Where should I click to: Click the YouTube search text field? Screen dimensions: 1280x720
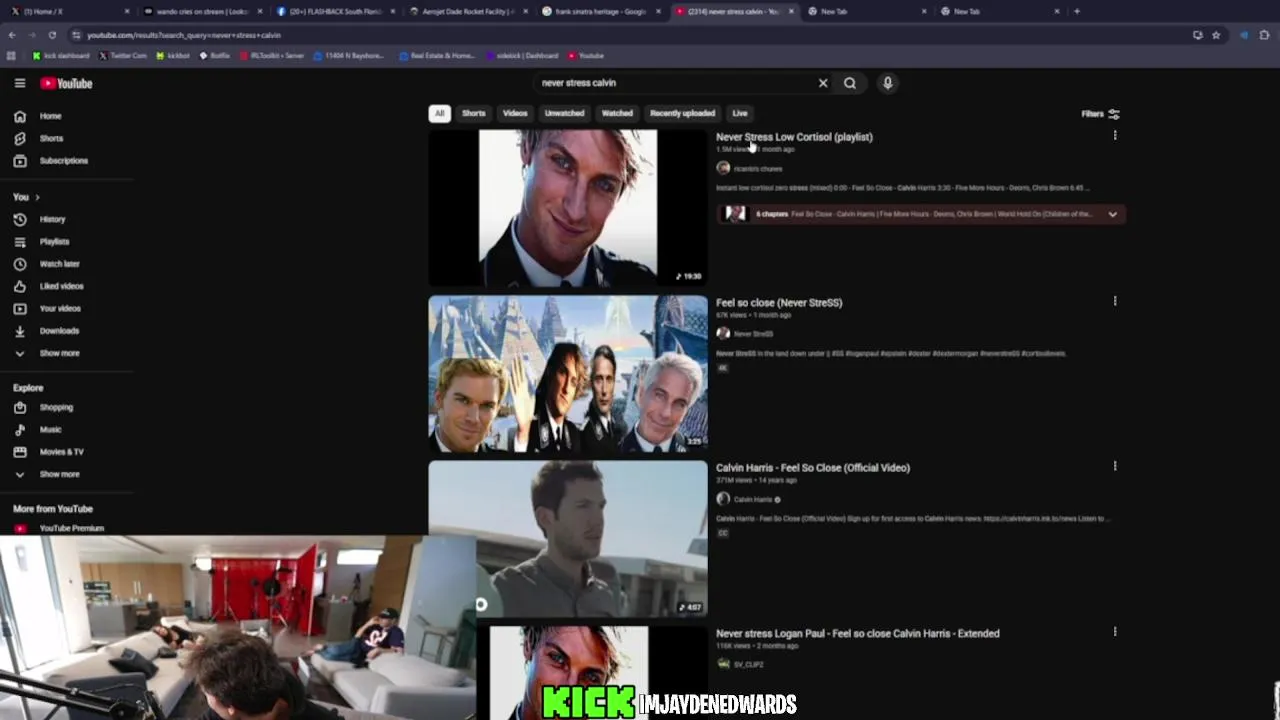[x=676, y=83]
